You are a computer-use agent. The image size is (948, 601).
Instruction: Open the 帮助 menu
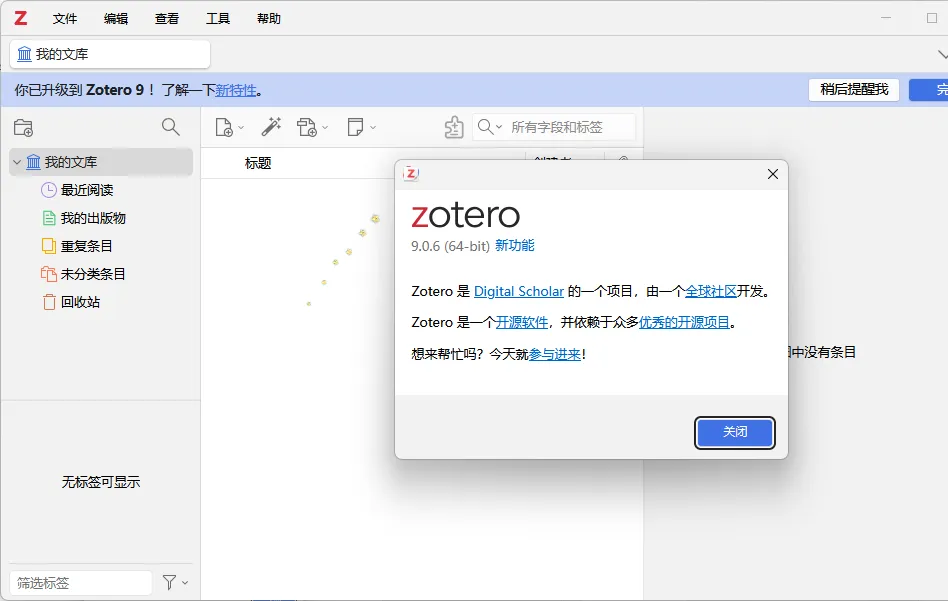[269, 19]
